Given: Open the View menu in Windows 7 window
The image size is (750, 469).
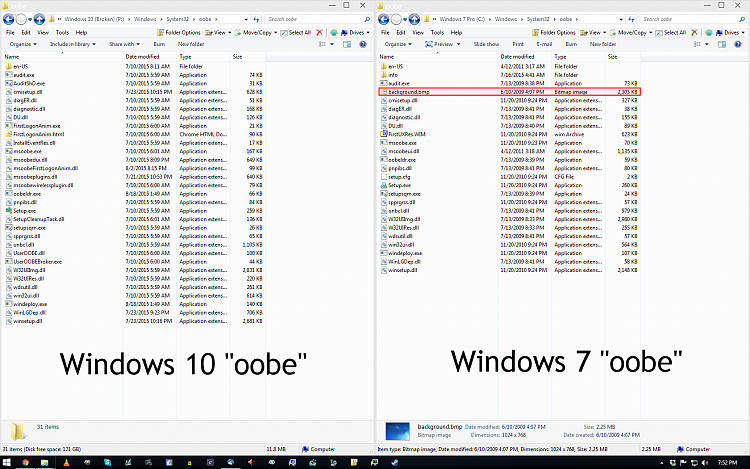Looking at the screenshot, I should point(418,33).
